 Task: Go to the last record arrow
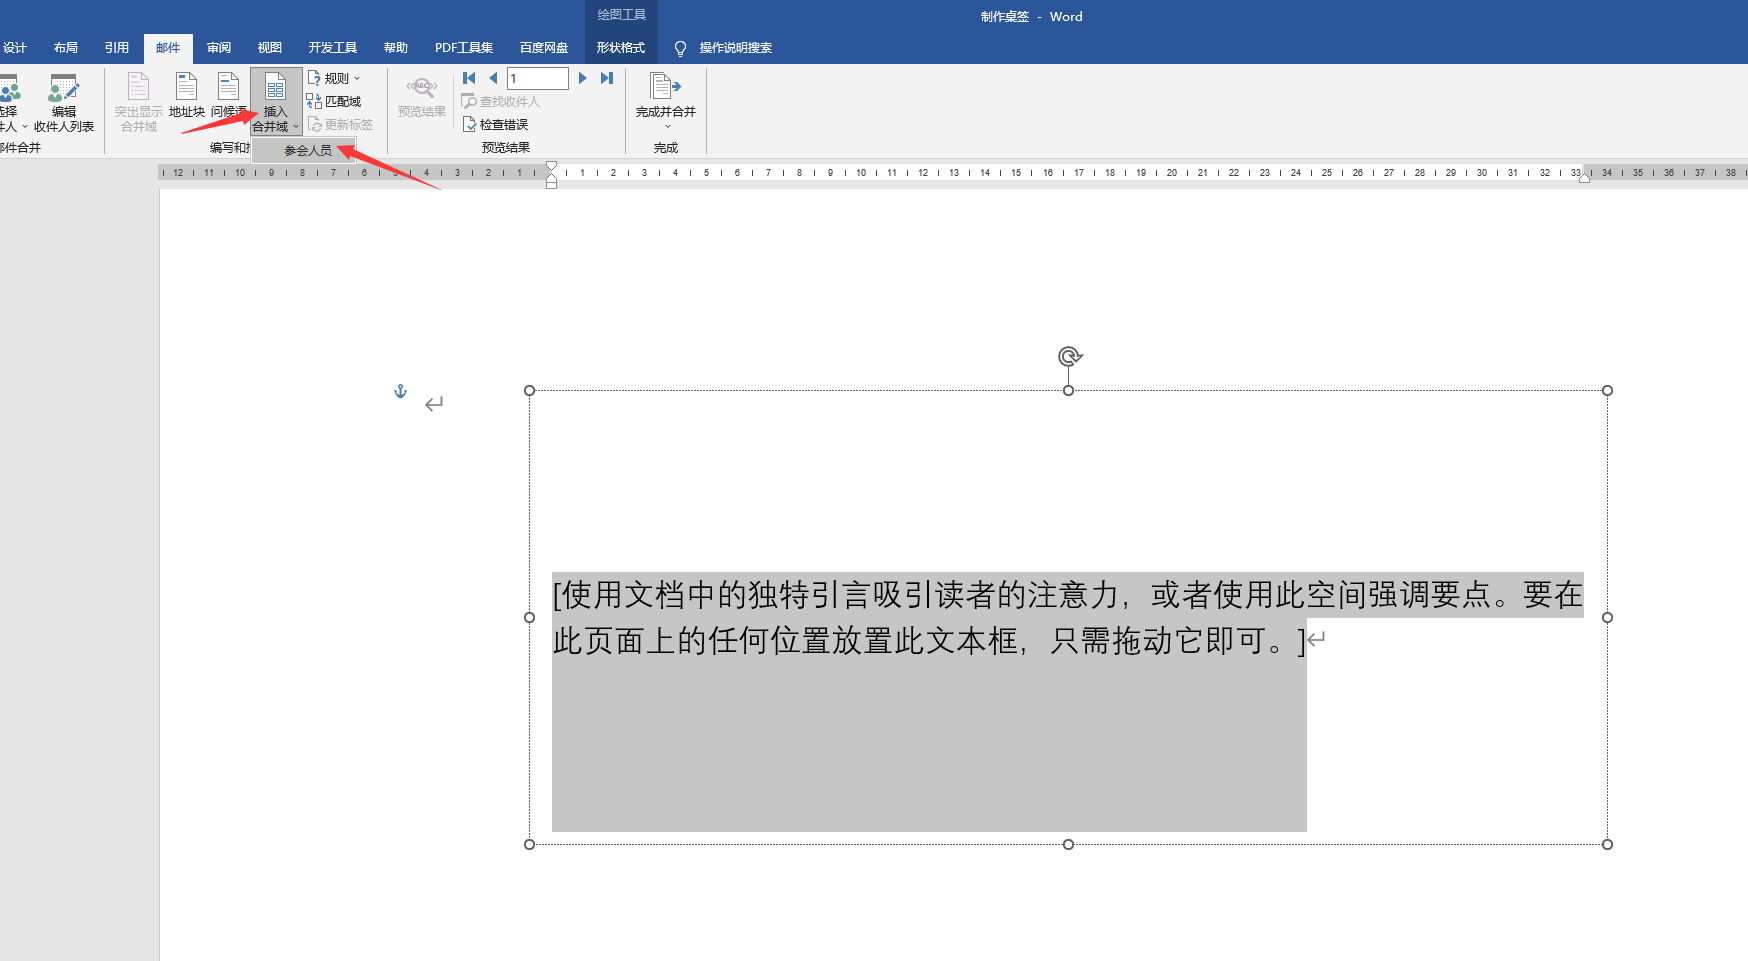pyautogui.click(x=607, y=78)
